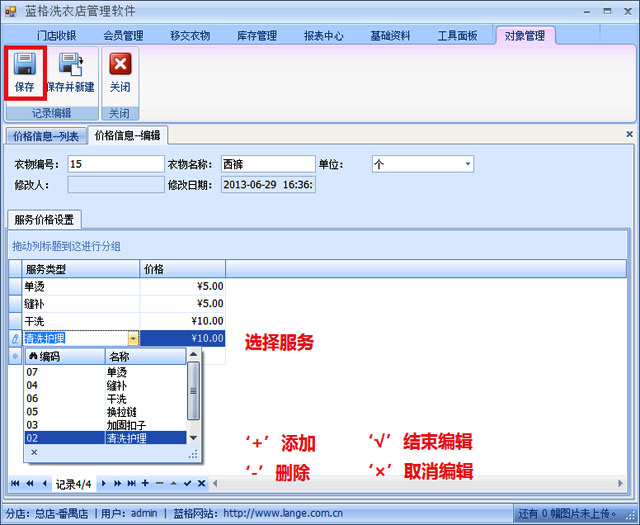This screenshot has height=525, width=640.
Task: Choose 02 清洗护理 in dropdown list
Action: (106, 438)
